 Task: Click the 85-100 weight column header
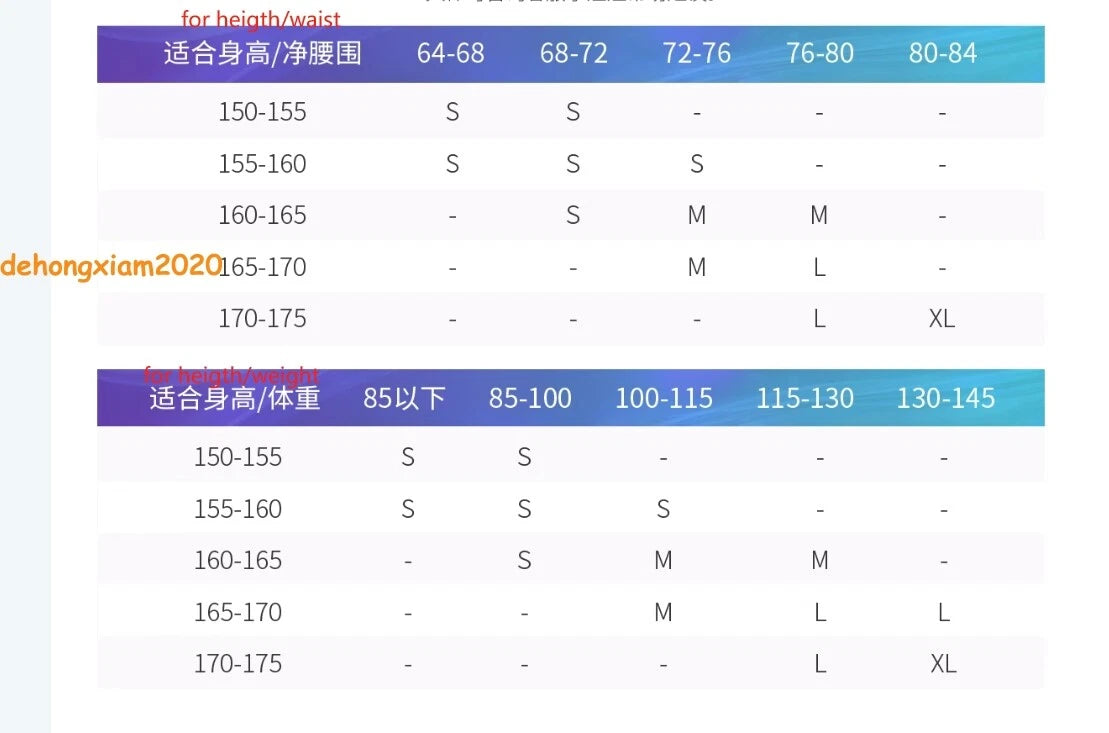[x=530, y=398]
